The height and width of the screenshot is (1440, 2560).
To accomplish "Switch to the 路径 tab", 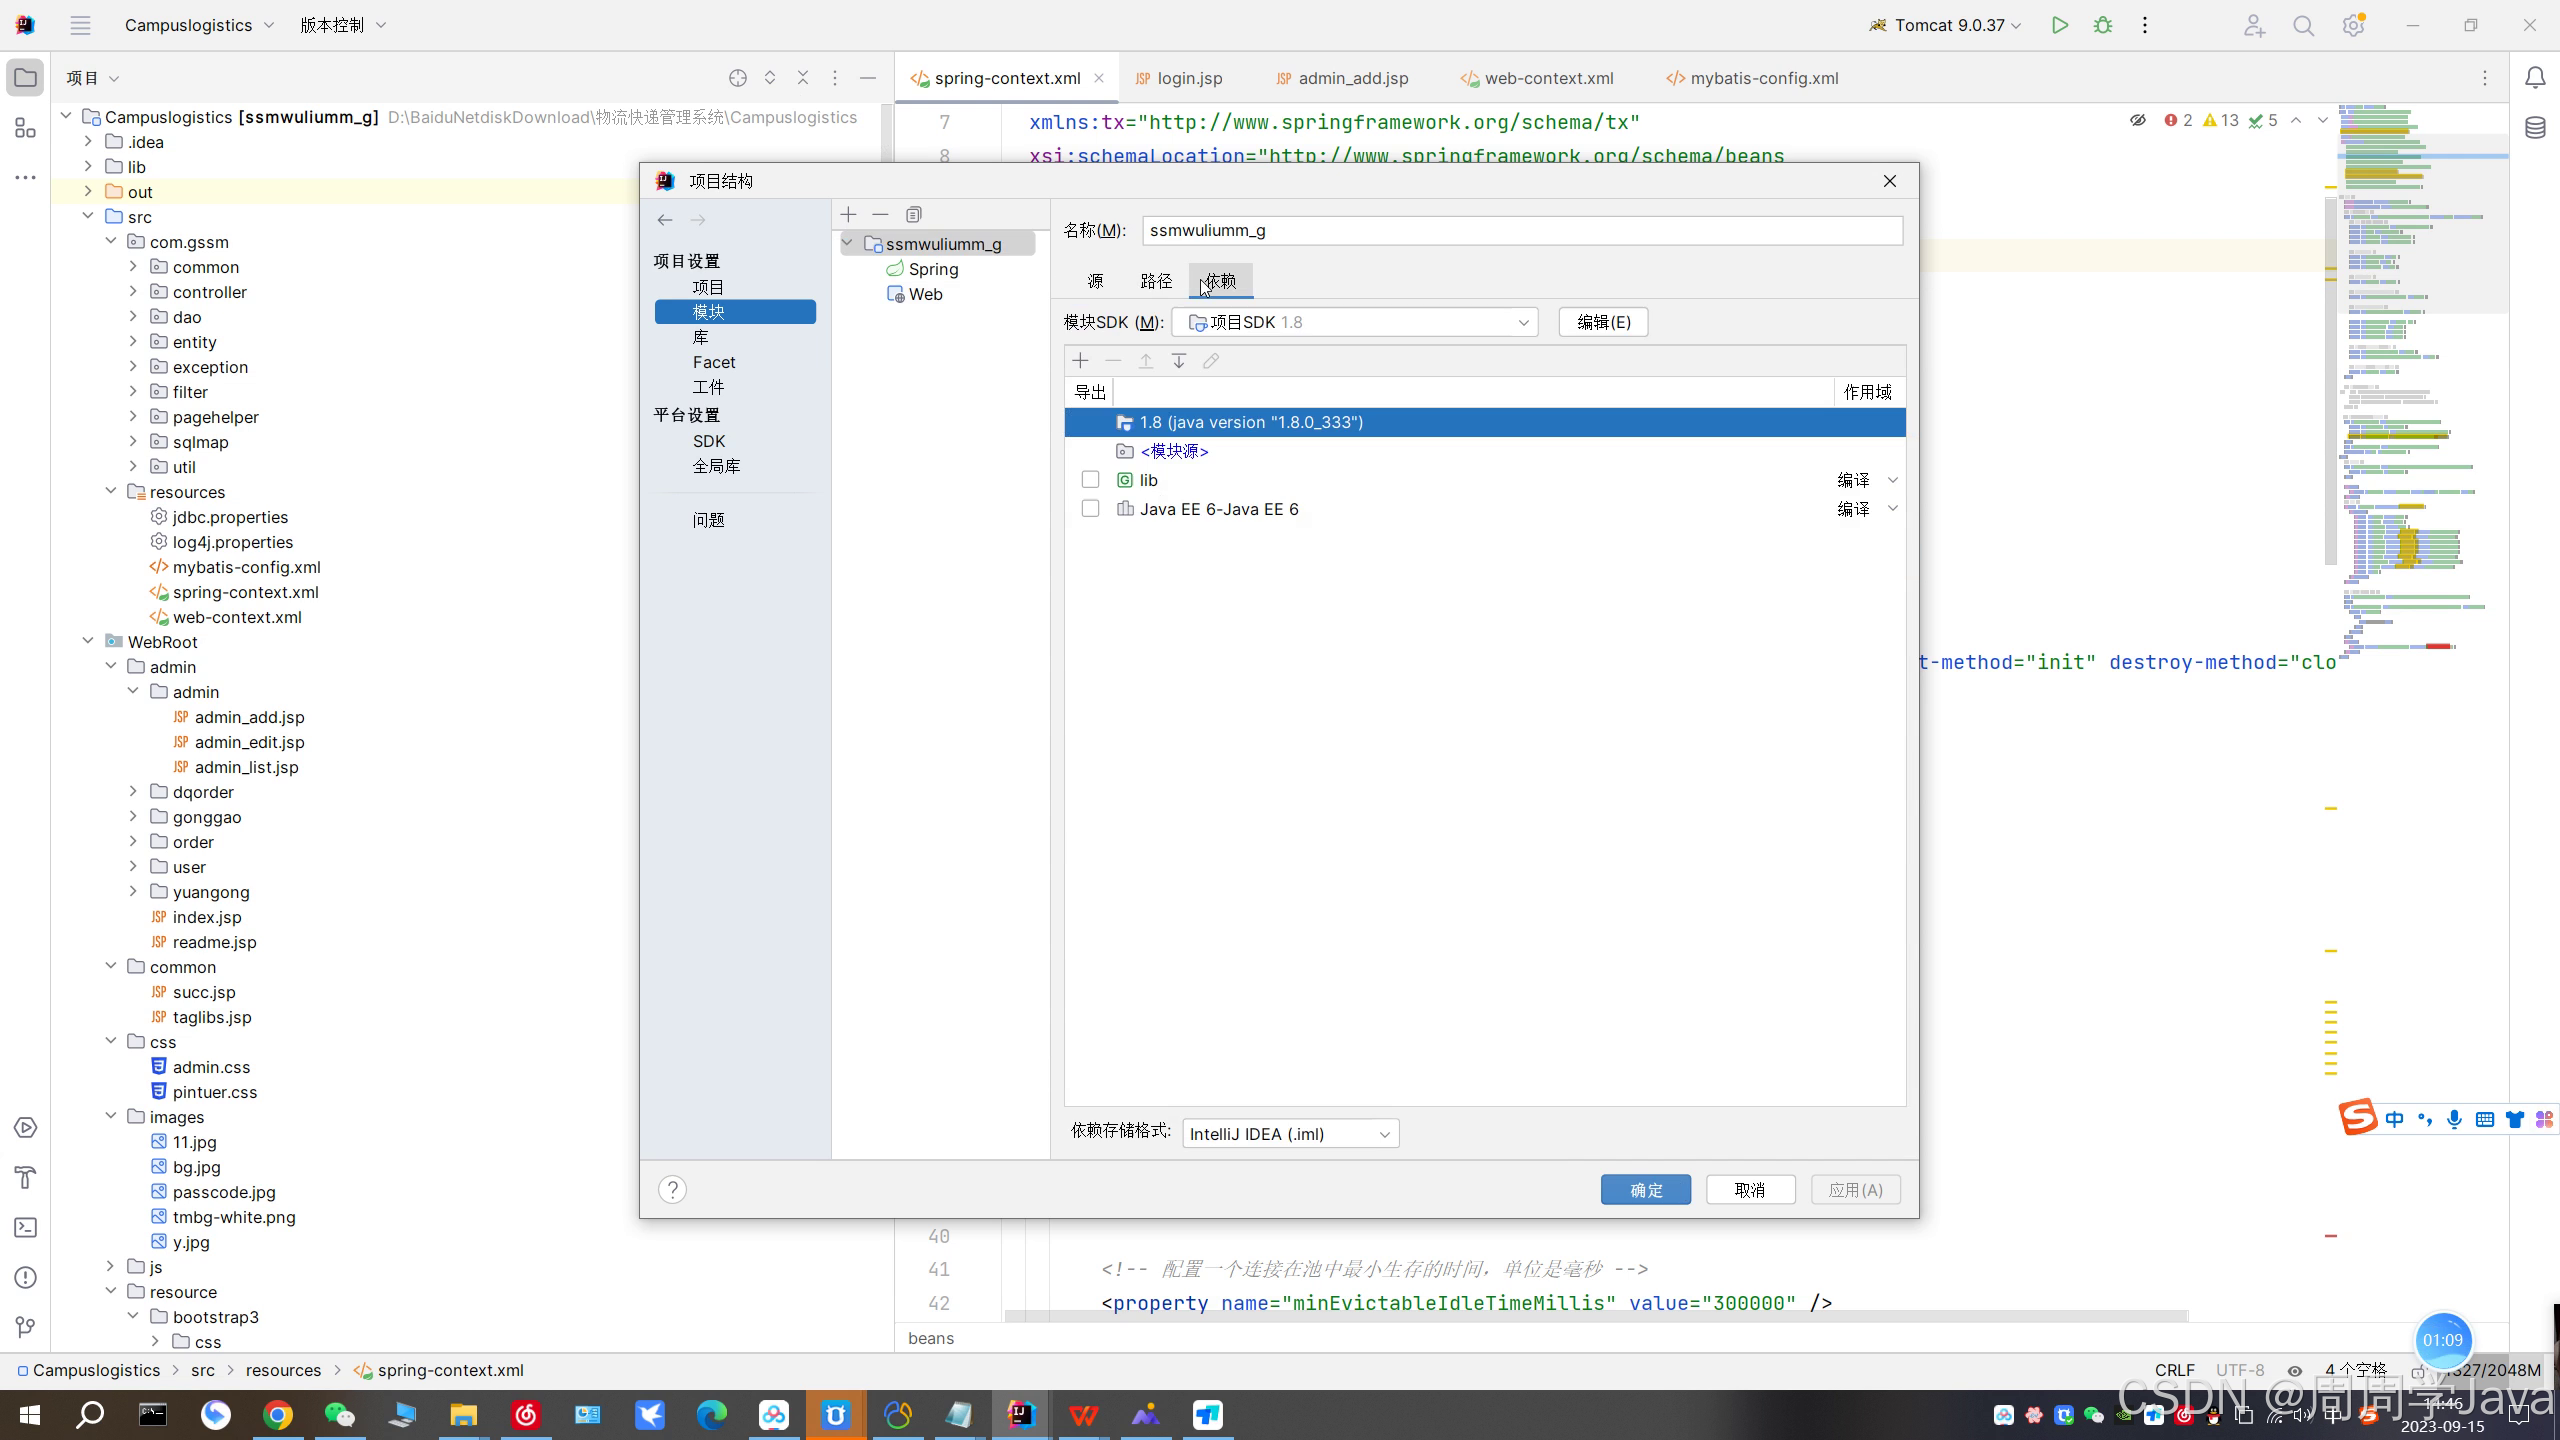I will [x=1155, y=281].
